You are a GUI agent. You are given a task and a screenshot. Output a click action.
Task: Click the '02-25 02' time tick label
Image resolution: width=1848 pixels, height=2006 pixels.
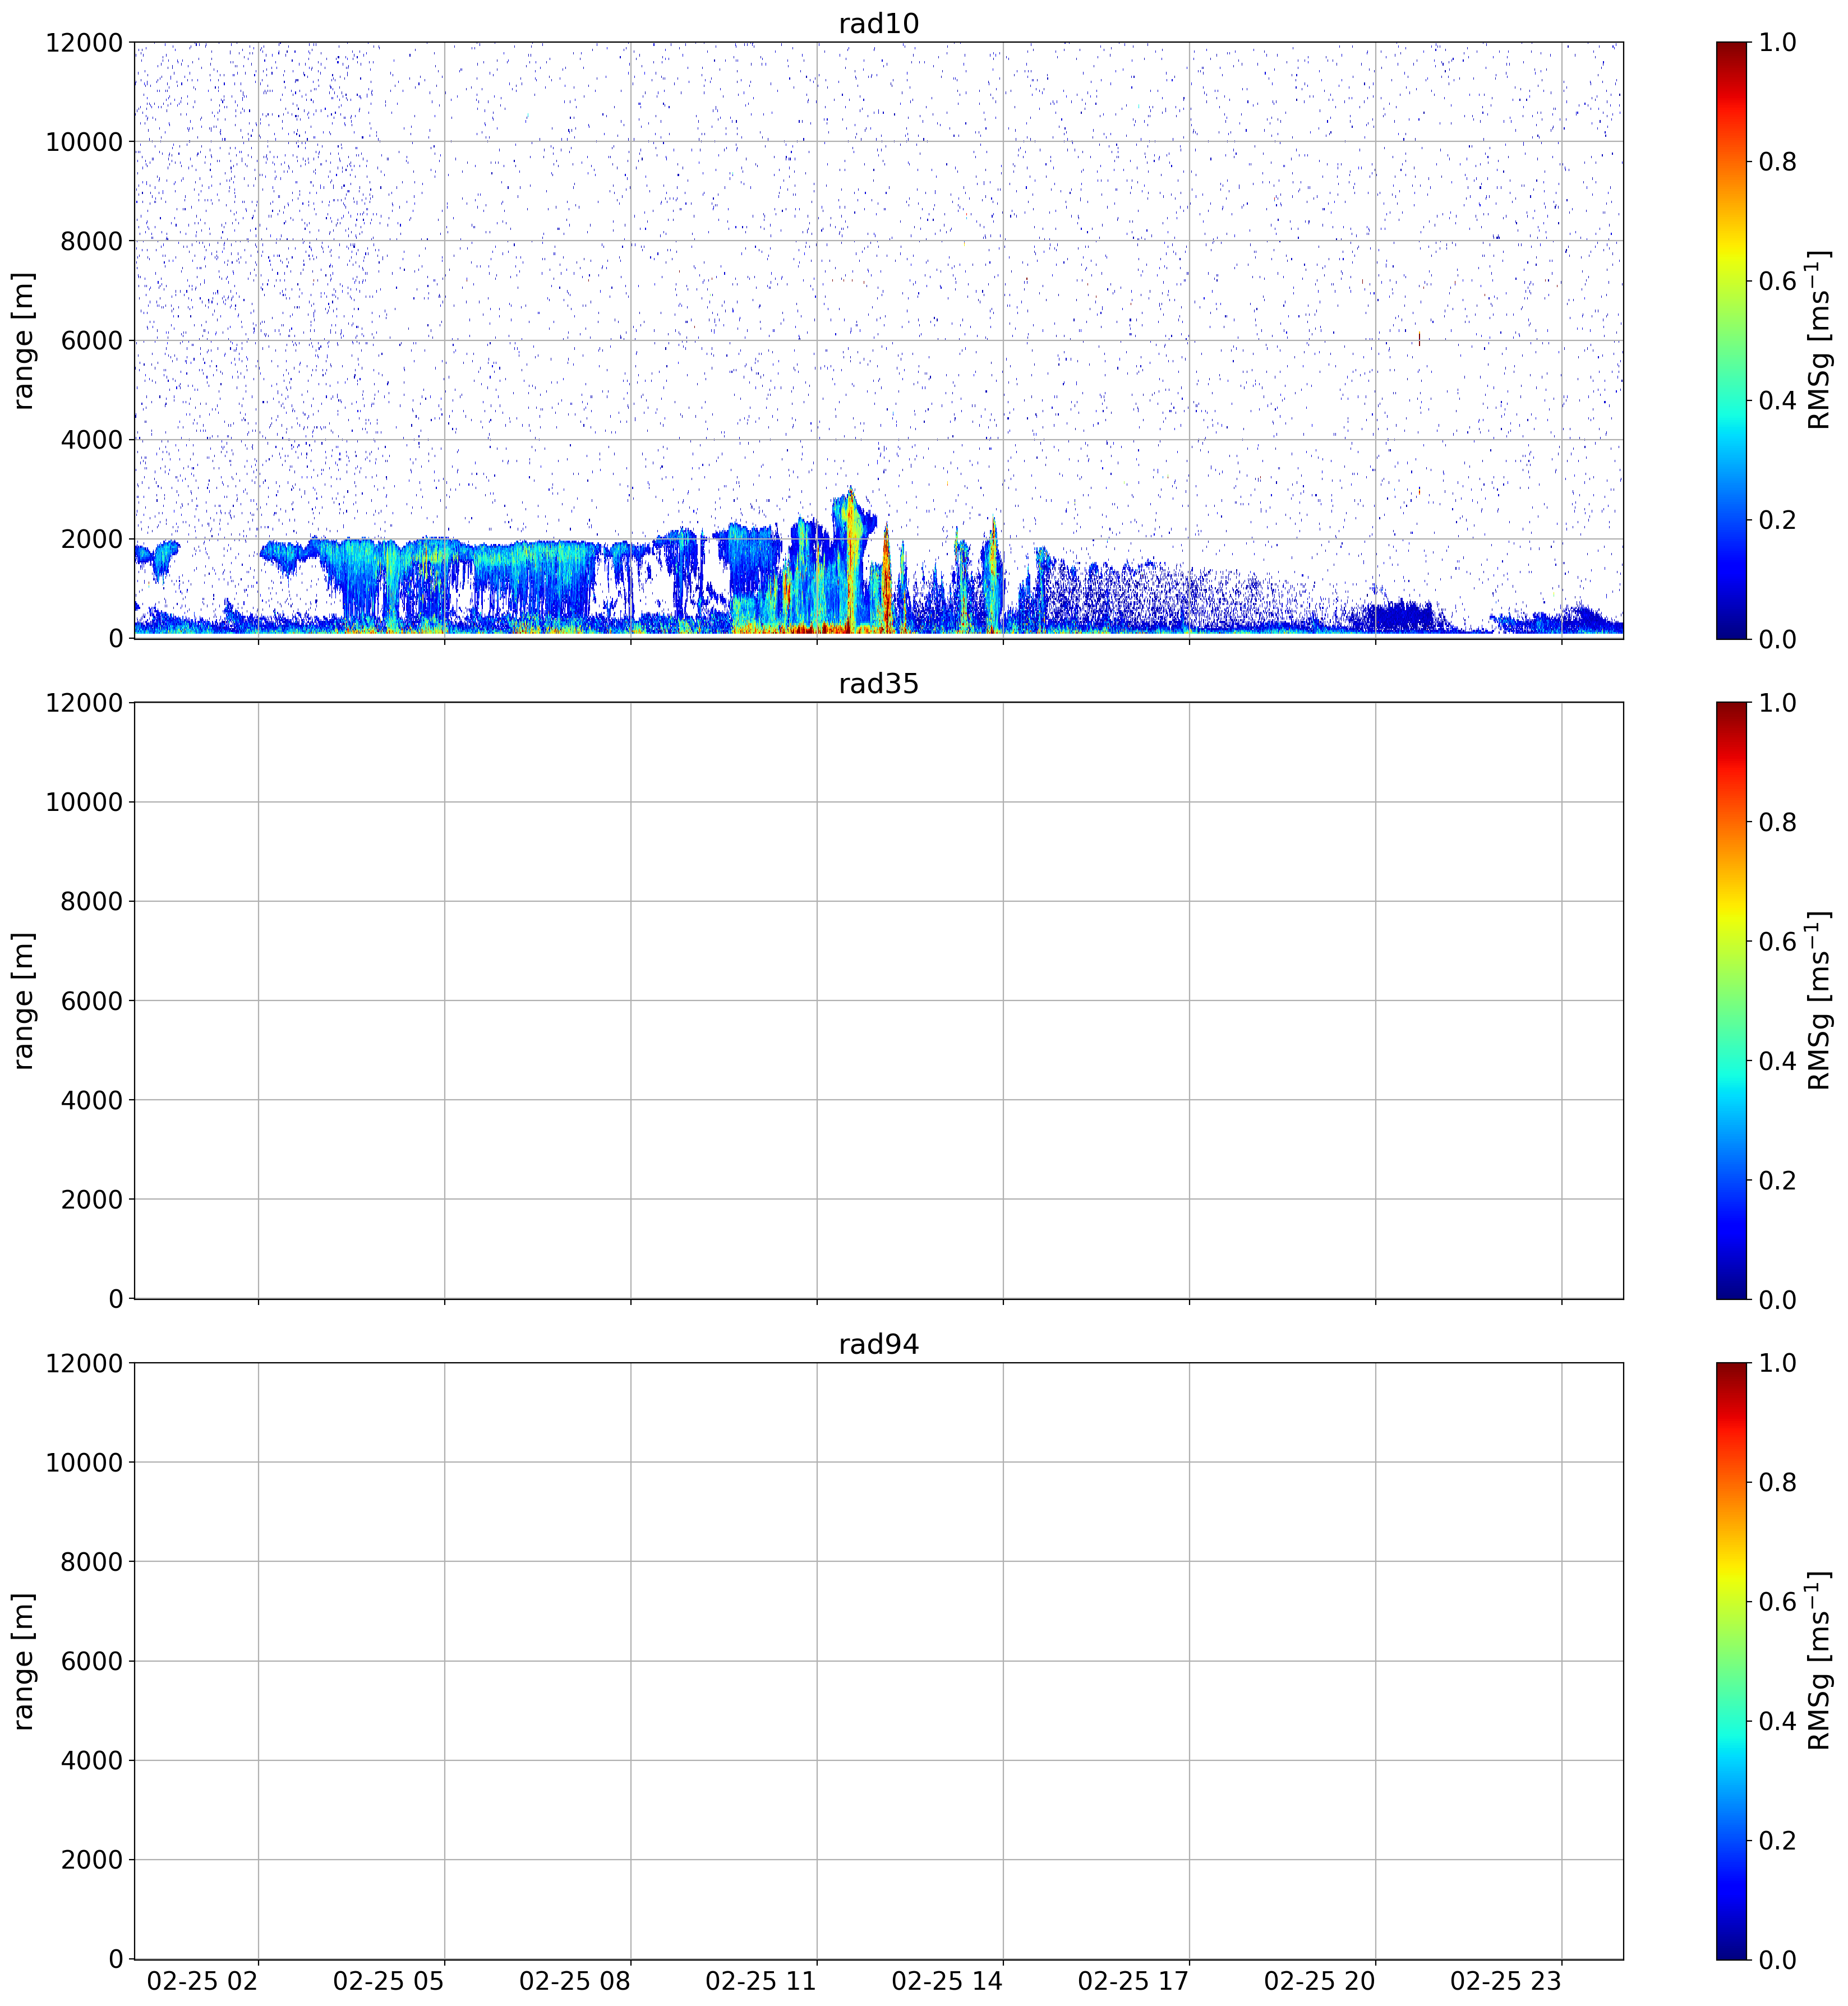click(203, 1981)
